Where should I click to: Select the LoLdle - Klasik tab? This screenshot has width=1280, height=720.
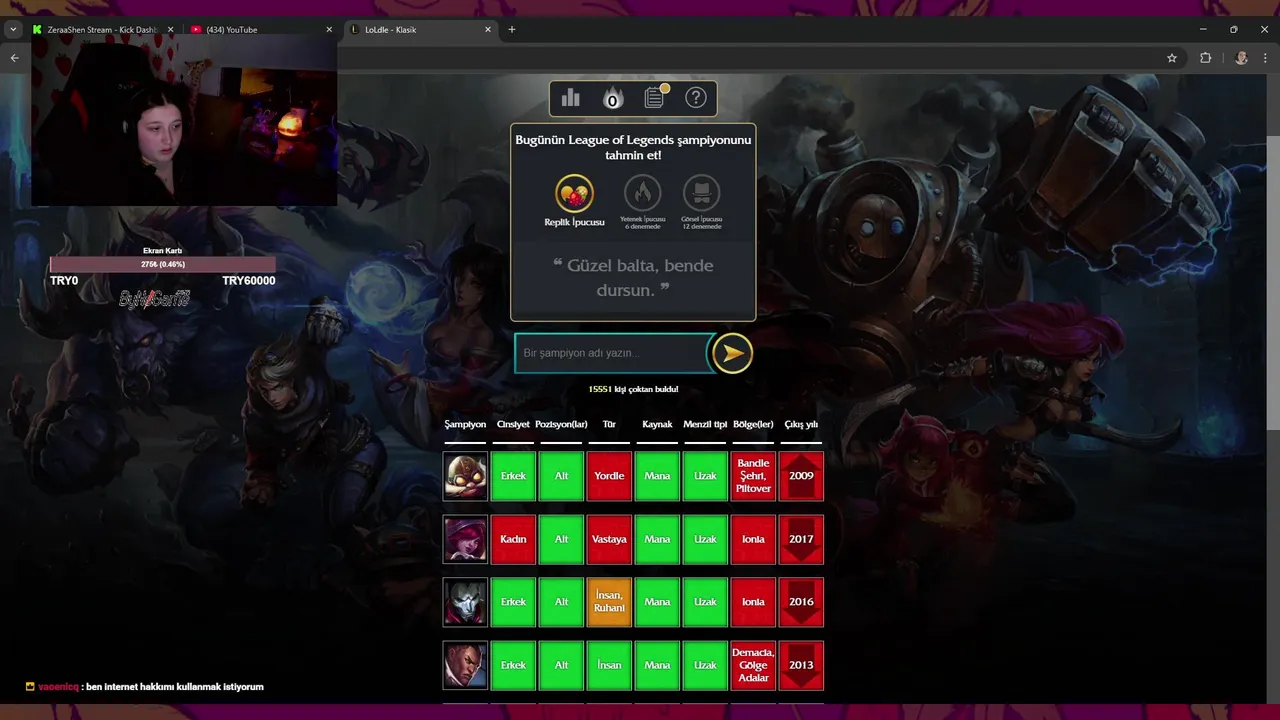tap(421, 29)
